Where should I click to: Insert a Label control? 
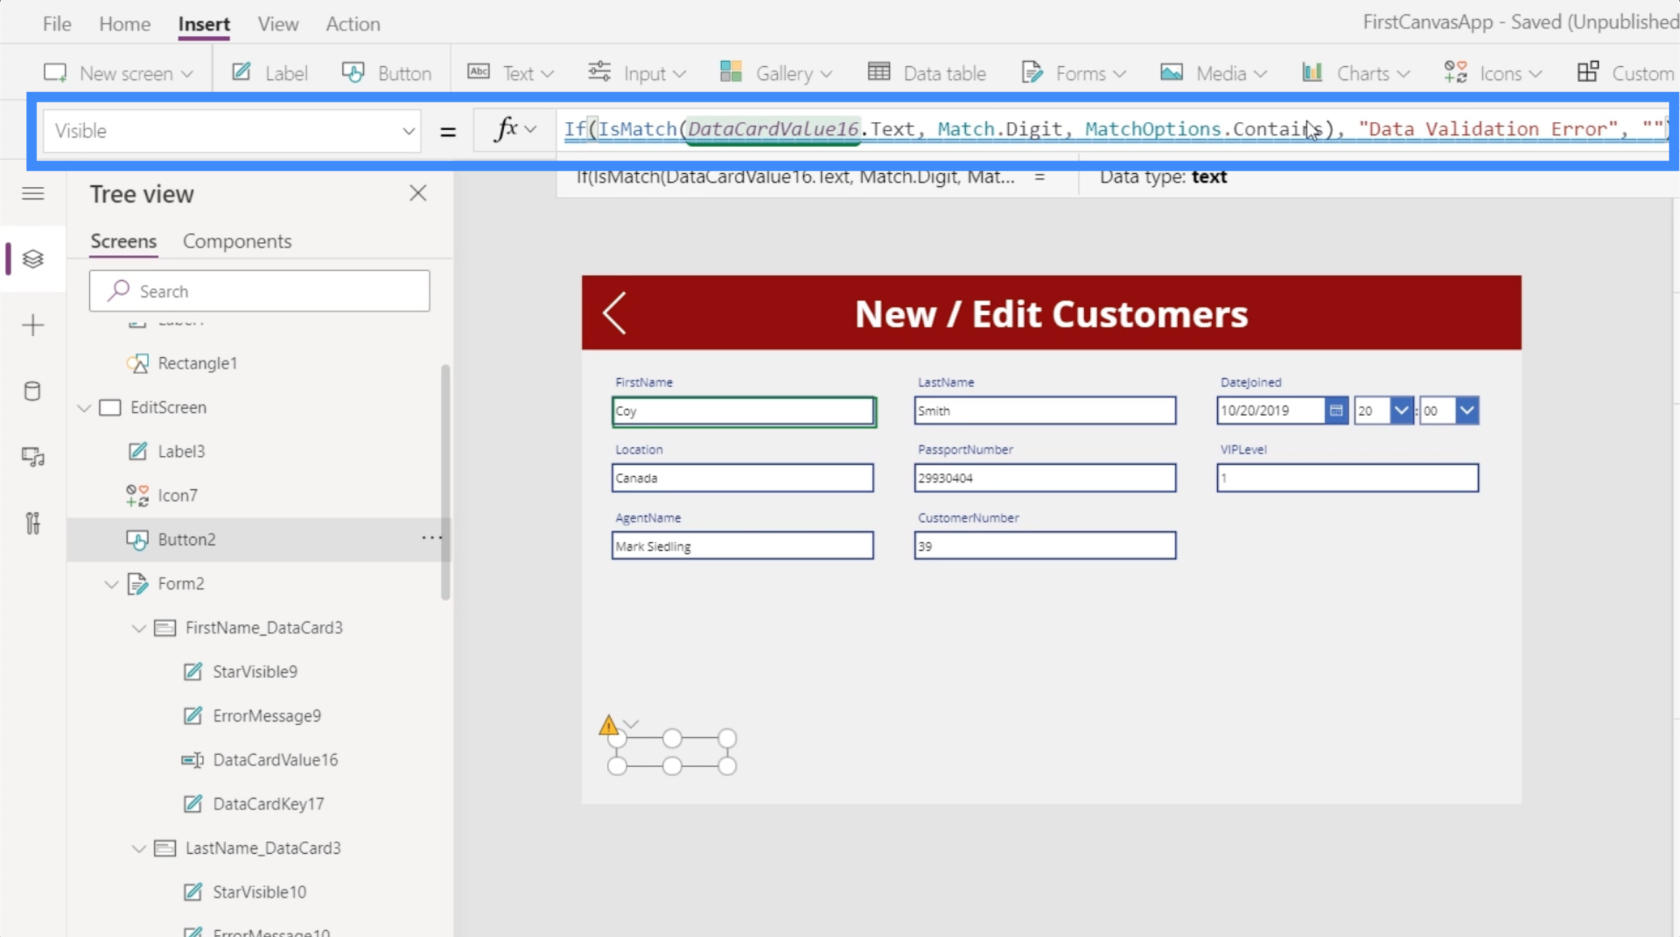[270, 73]
